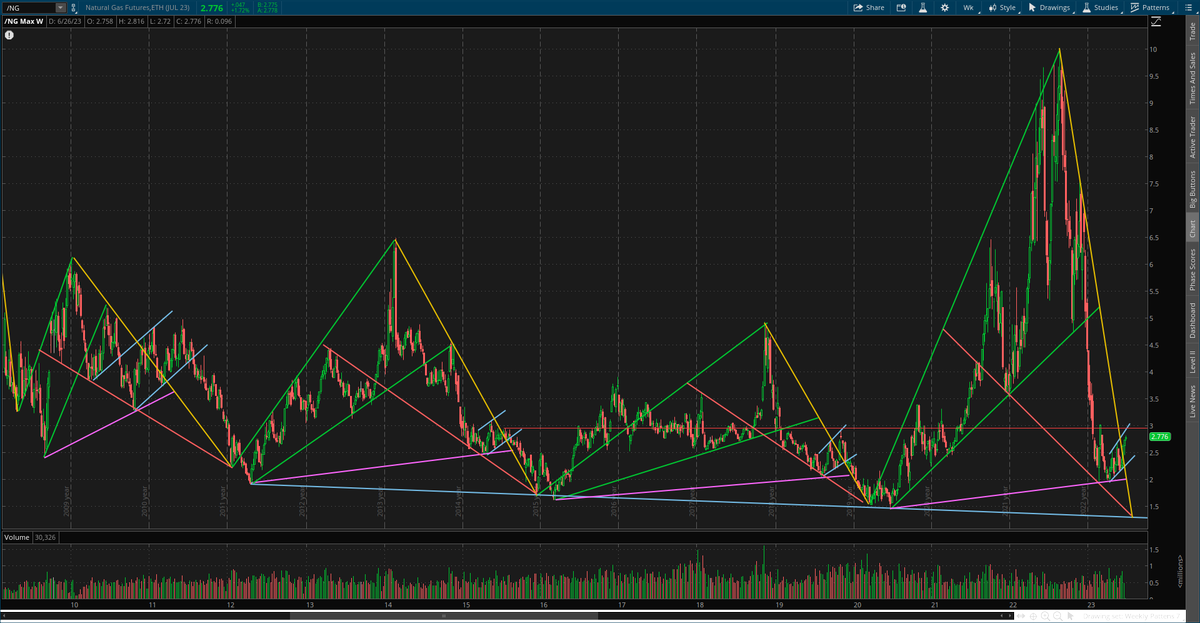The width and height of the screenshot is (1200, 623).
Task: Click the 10 price axis label
Action: click(1154, 49)
